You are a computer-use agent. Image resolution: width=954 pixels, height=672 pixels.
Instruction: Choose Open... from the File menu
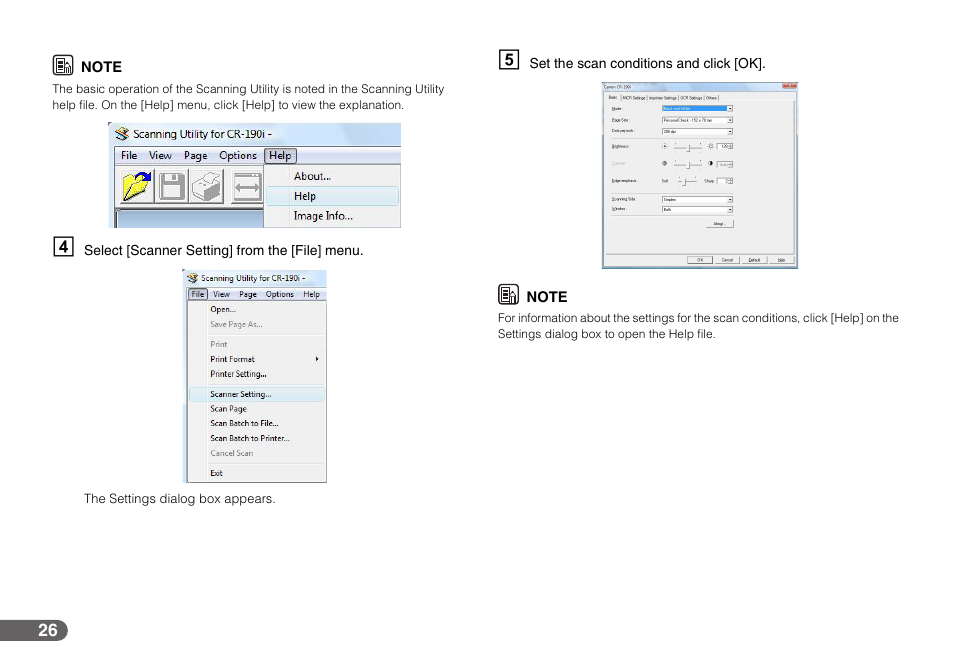[x=223, y=310]
